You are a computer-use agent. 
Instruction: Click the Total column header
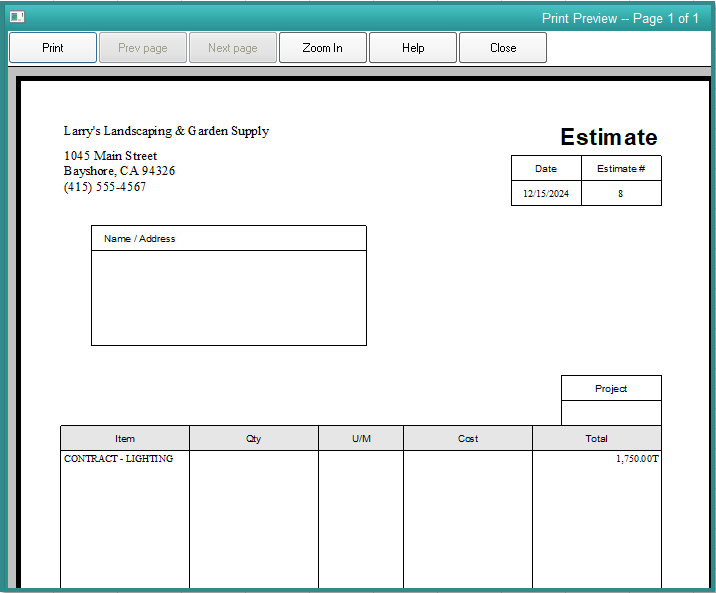coord(596,439)
